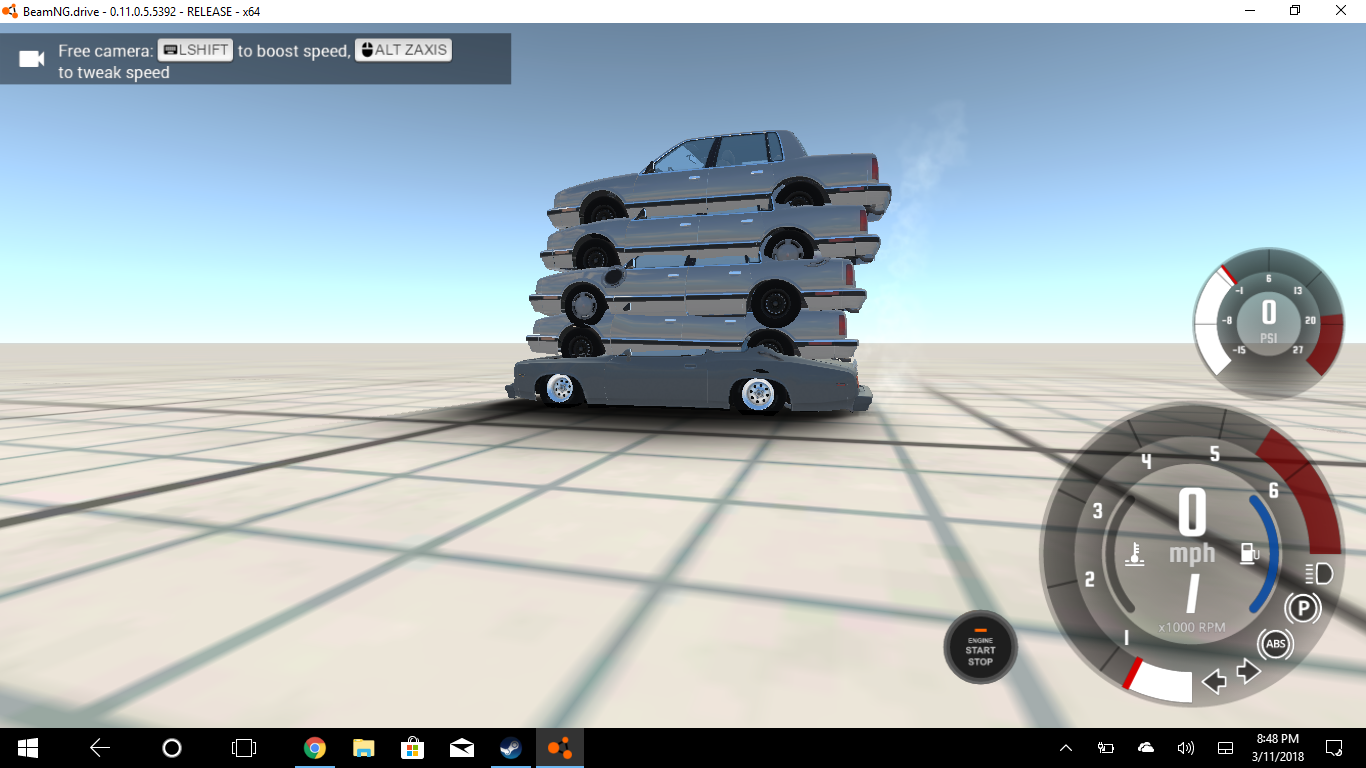Open the Action Center notifications
The width and height of the screenshot is (1366, 768).
click(1334, 748)
